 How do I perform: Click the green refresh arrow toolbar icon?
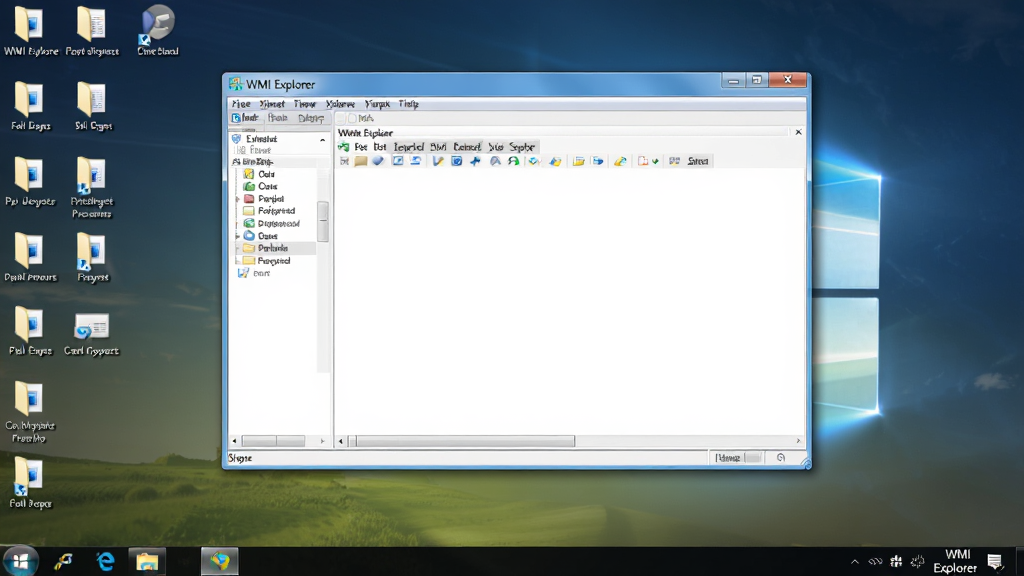(x=514, y=161)
